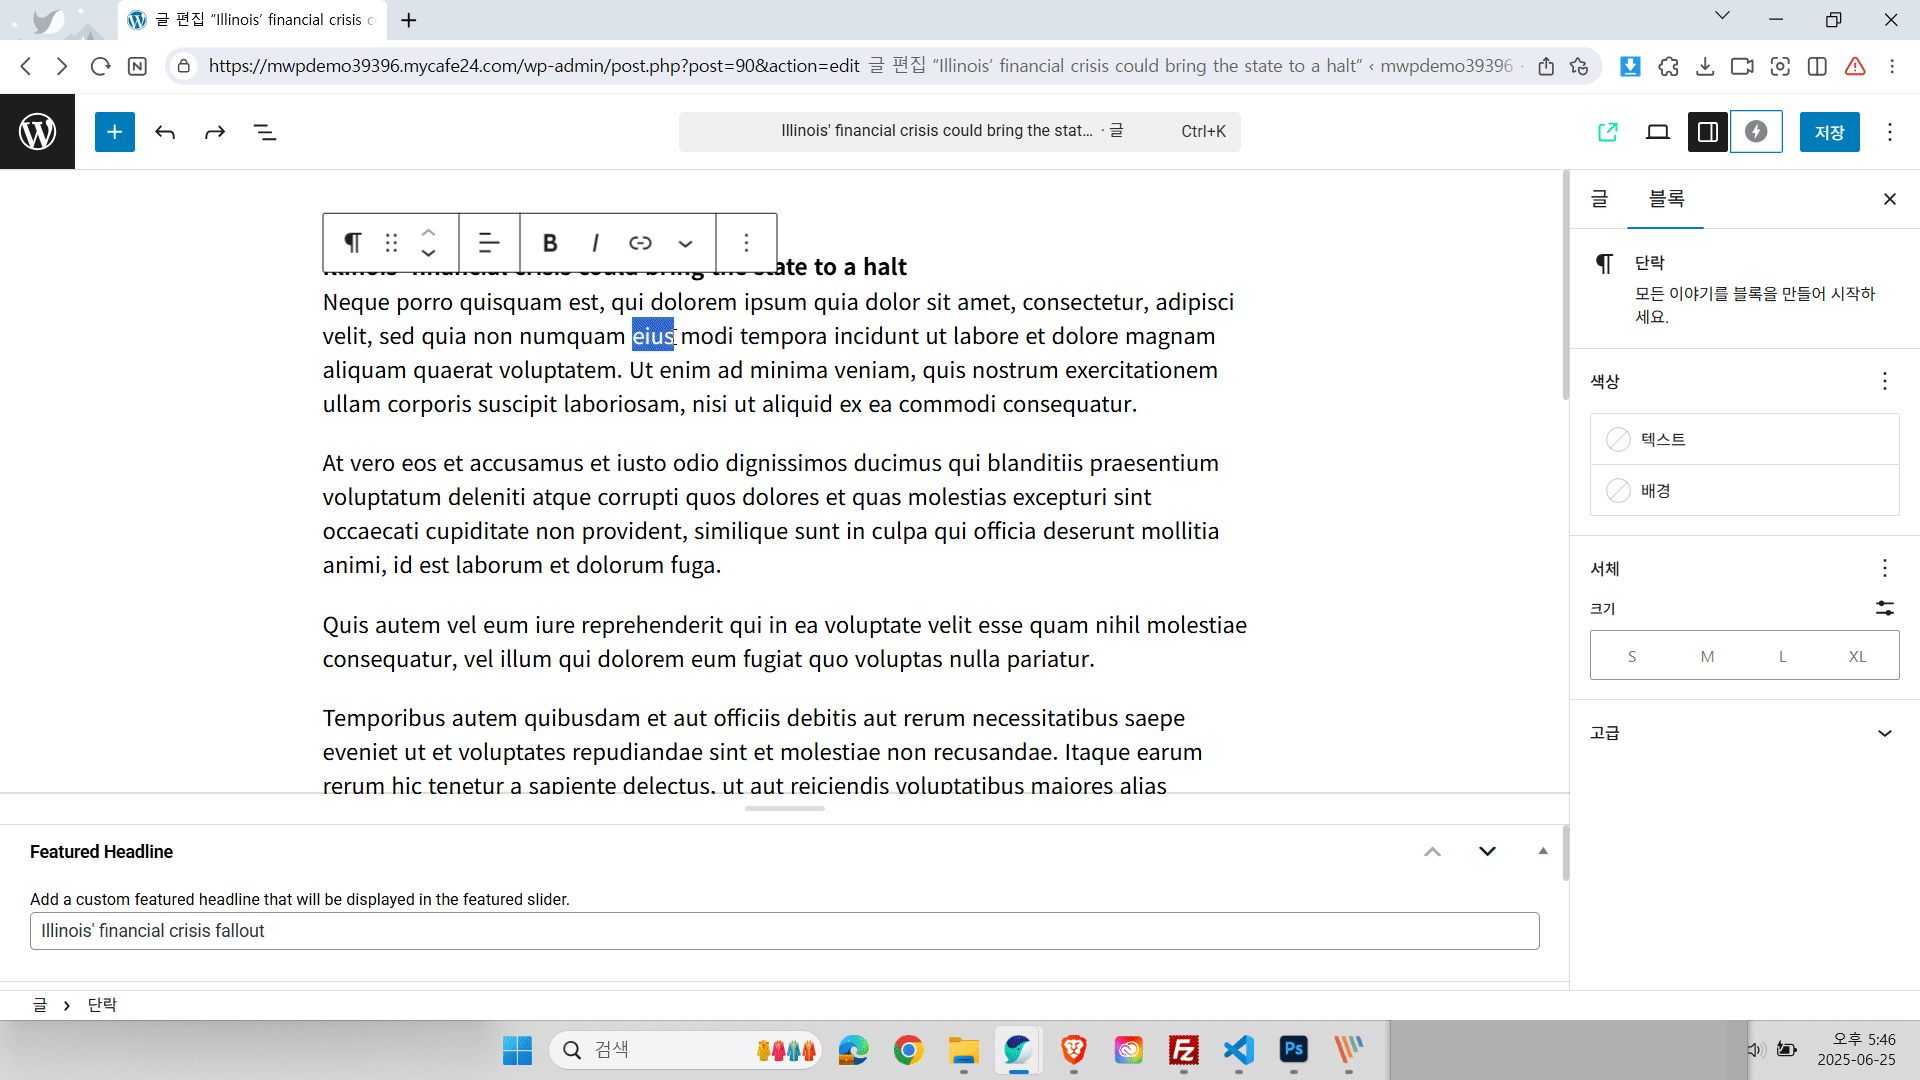
Task: Click 글 in the breadcrumb footer
Action: click(x=40, y=1005)
